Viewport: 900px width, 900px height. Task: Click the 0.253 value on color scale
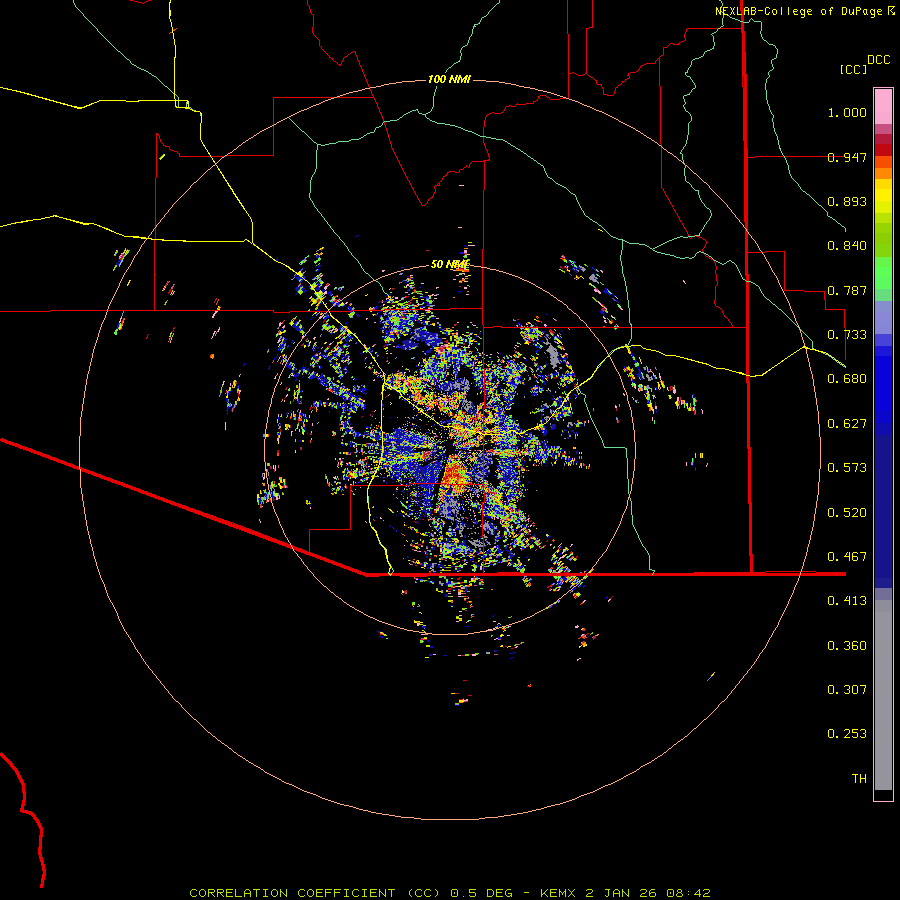[847, 734]
